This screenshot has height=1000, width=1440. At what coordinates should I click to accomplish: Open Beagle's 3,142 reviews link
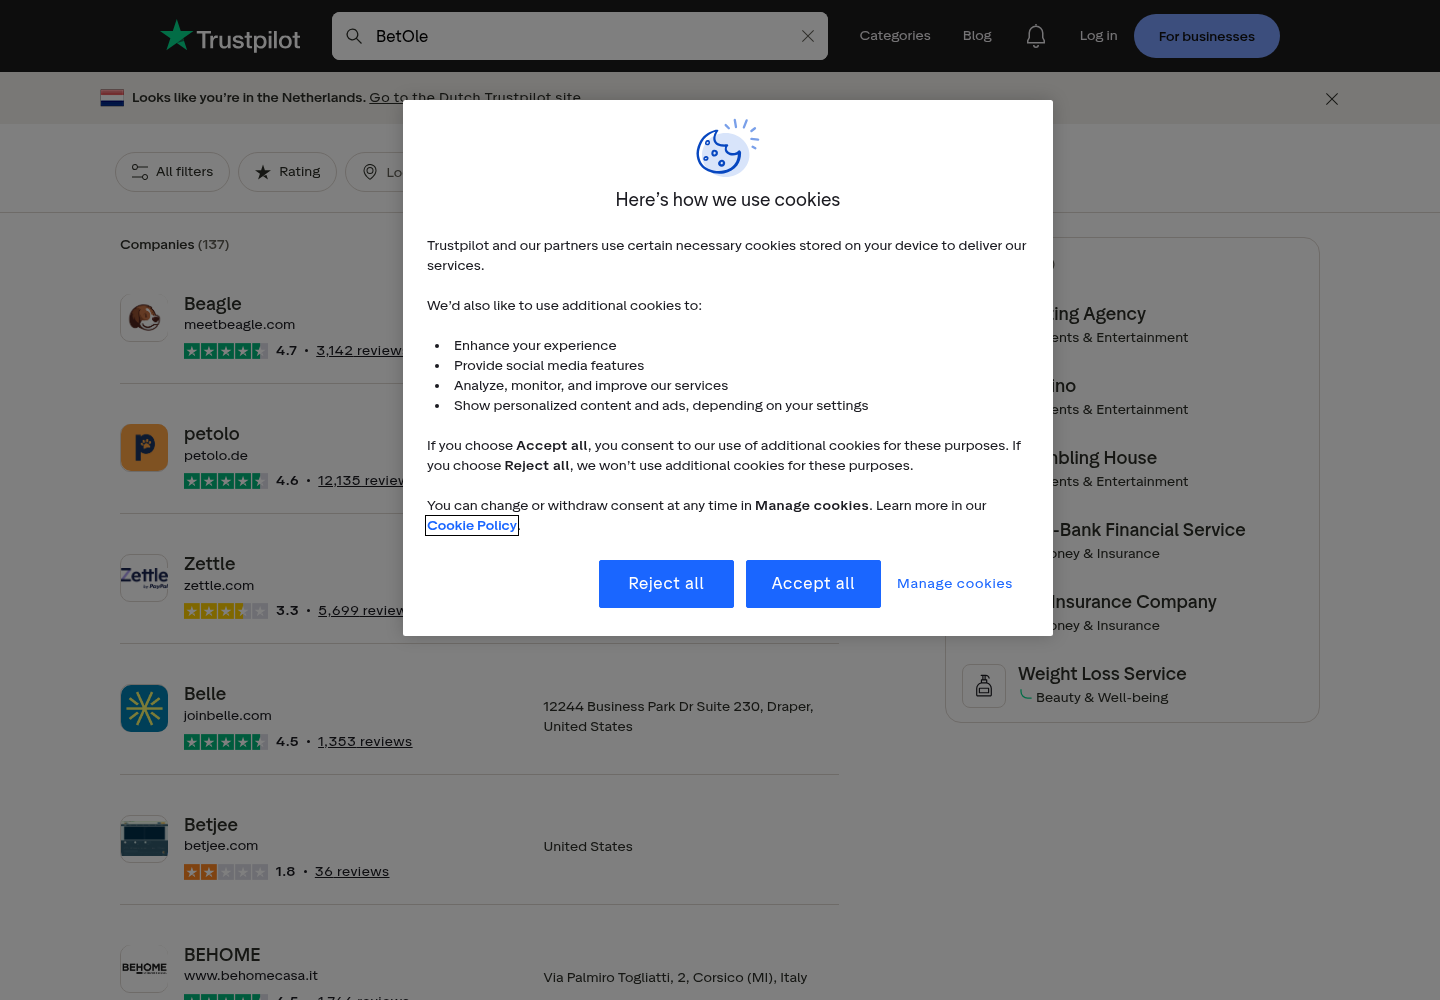360,351
